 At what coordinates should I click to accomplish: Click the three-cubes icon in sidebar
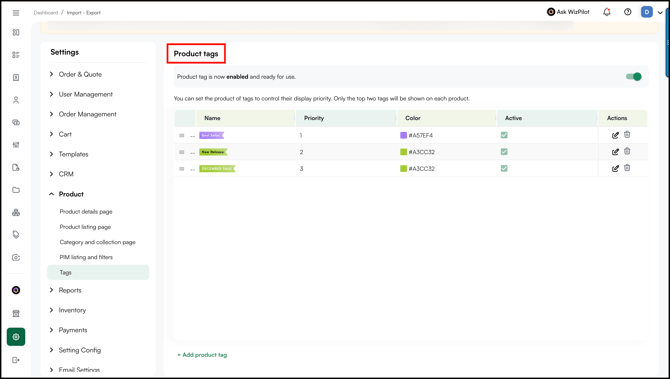16,212
